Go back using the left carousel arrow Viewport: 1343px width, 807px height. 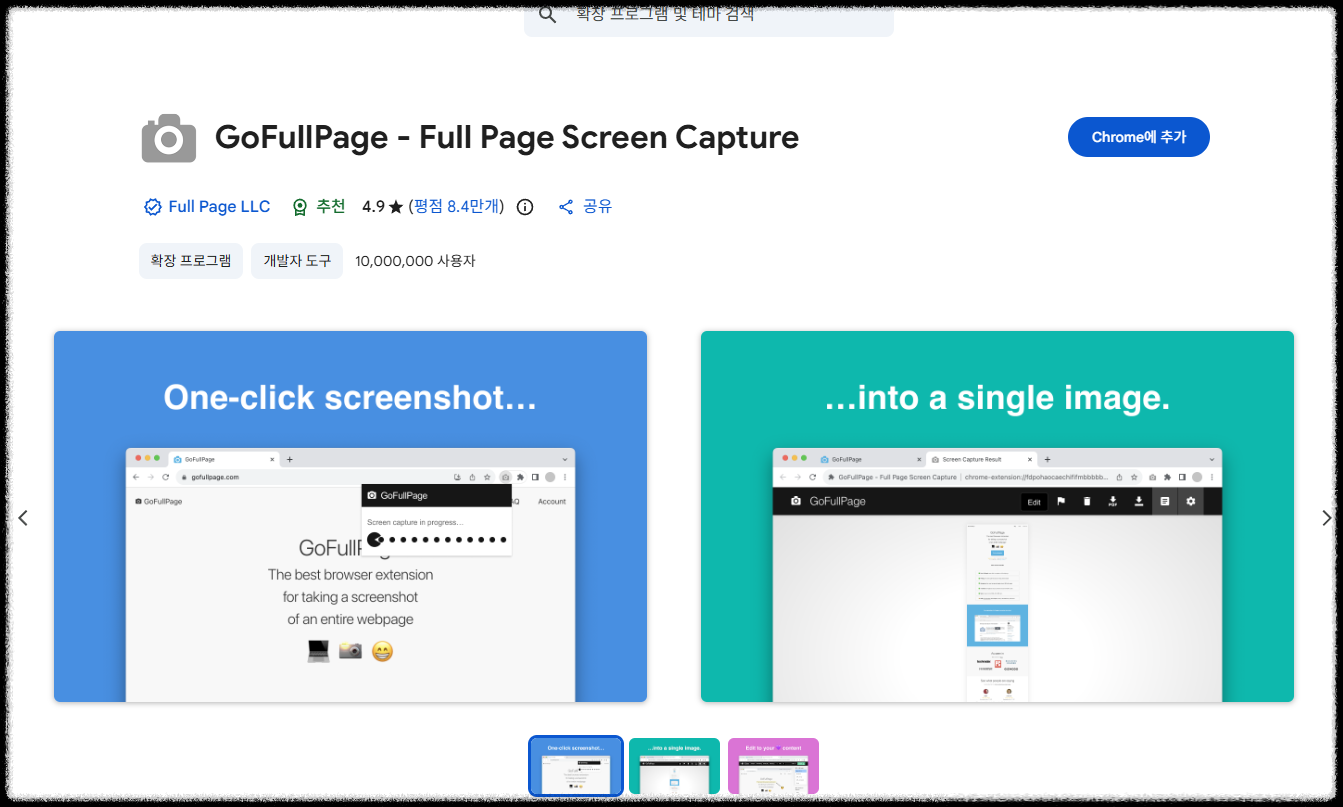click(23, 517)
